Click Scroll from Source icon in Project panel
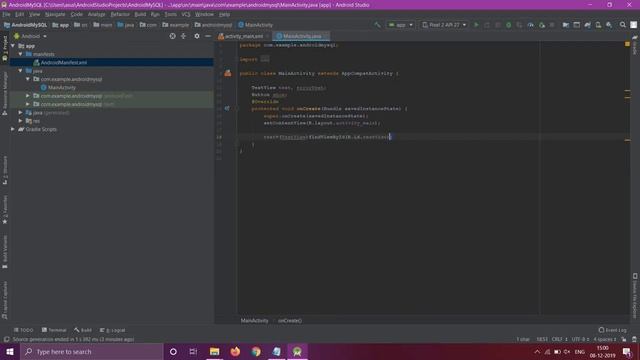Image resolution: width=640 pixels, height=360 pixels. coord(173,36)
